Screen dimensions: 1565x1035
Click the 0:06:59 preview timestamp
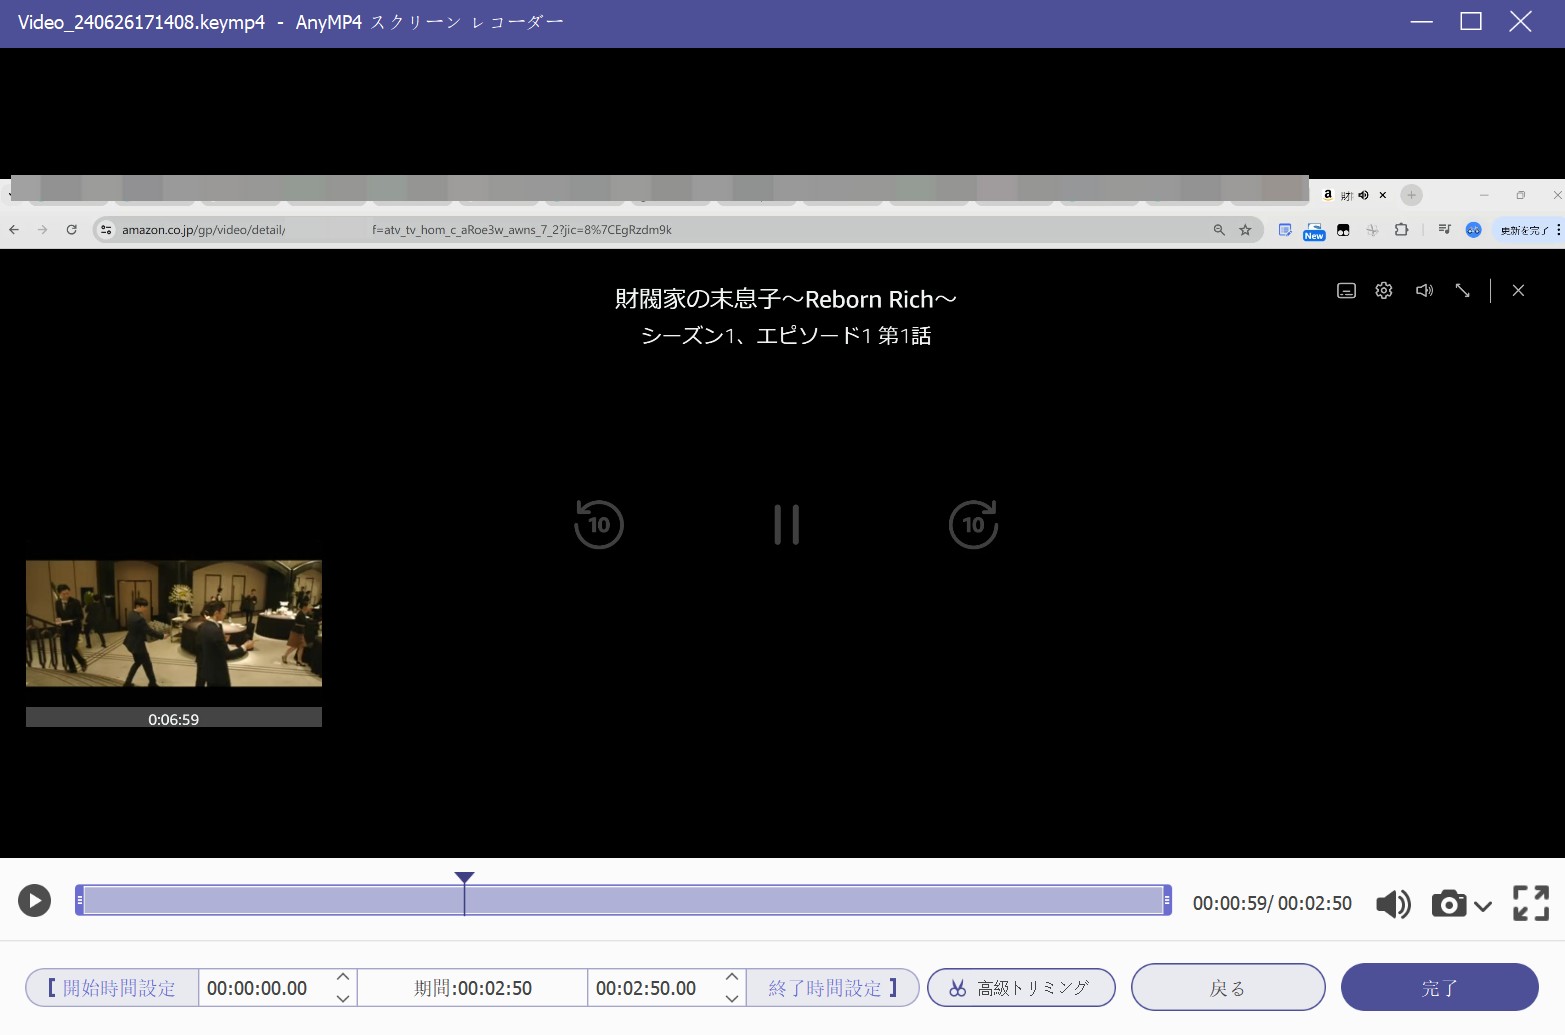click(x=174, y=719)
